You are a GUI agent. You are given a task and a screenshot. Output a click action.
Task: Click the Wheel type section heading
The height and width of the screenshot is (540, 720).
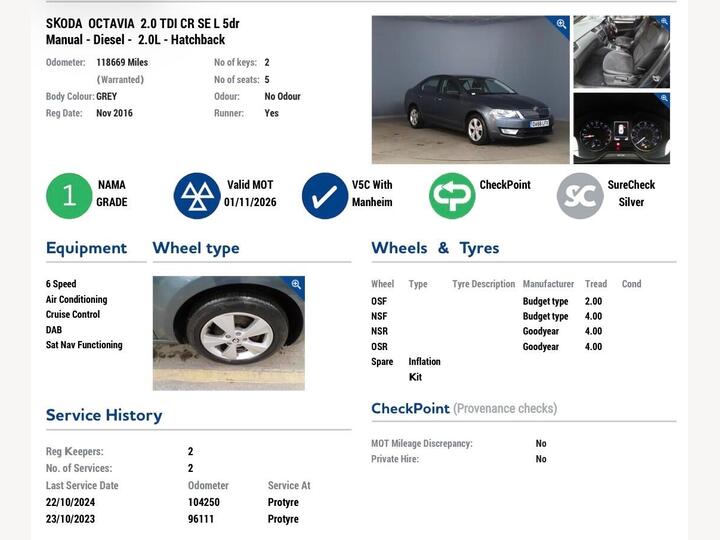(196, 248)
